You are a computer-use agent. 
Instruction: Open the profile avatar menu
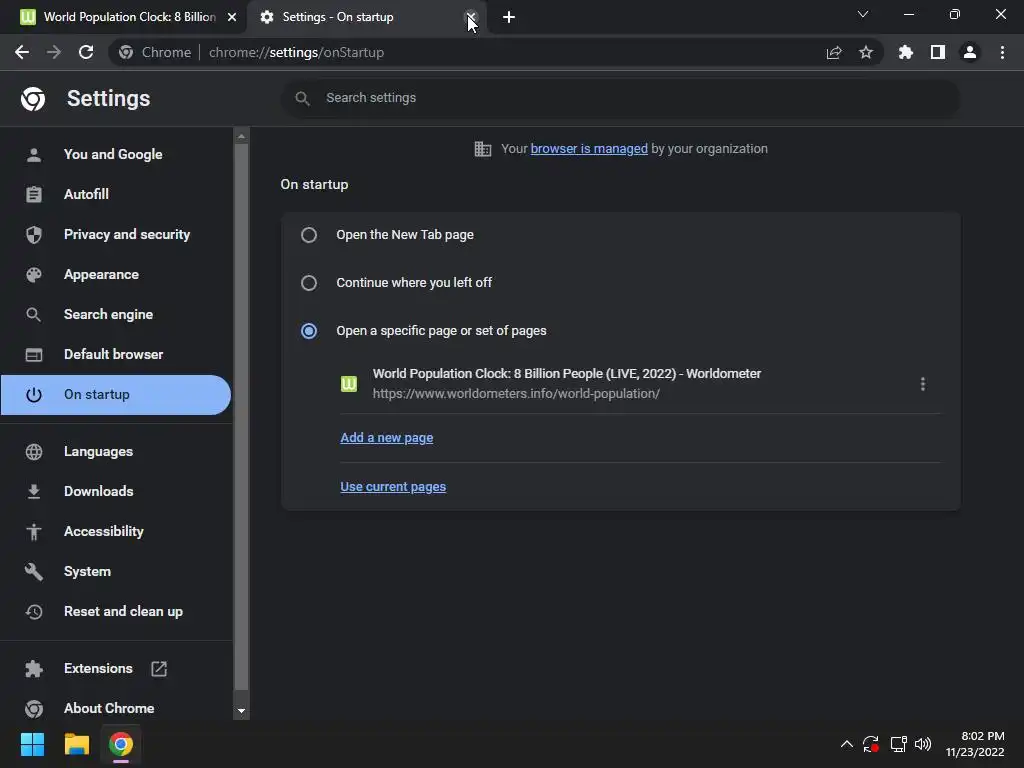coord(970,52)
